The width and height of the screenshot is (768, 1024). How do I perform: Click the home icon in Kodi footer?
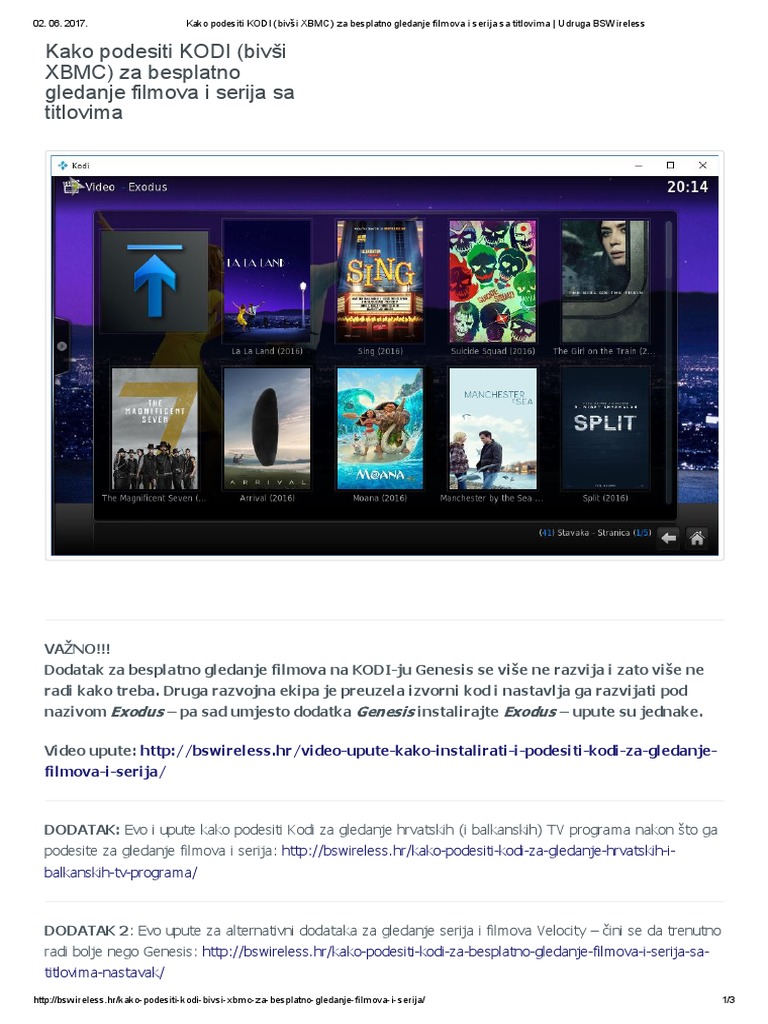pyautogui.click(x=697, y=538)
